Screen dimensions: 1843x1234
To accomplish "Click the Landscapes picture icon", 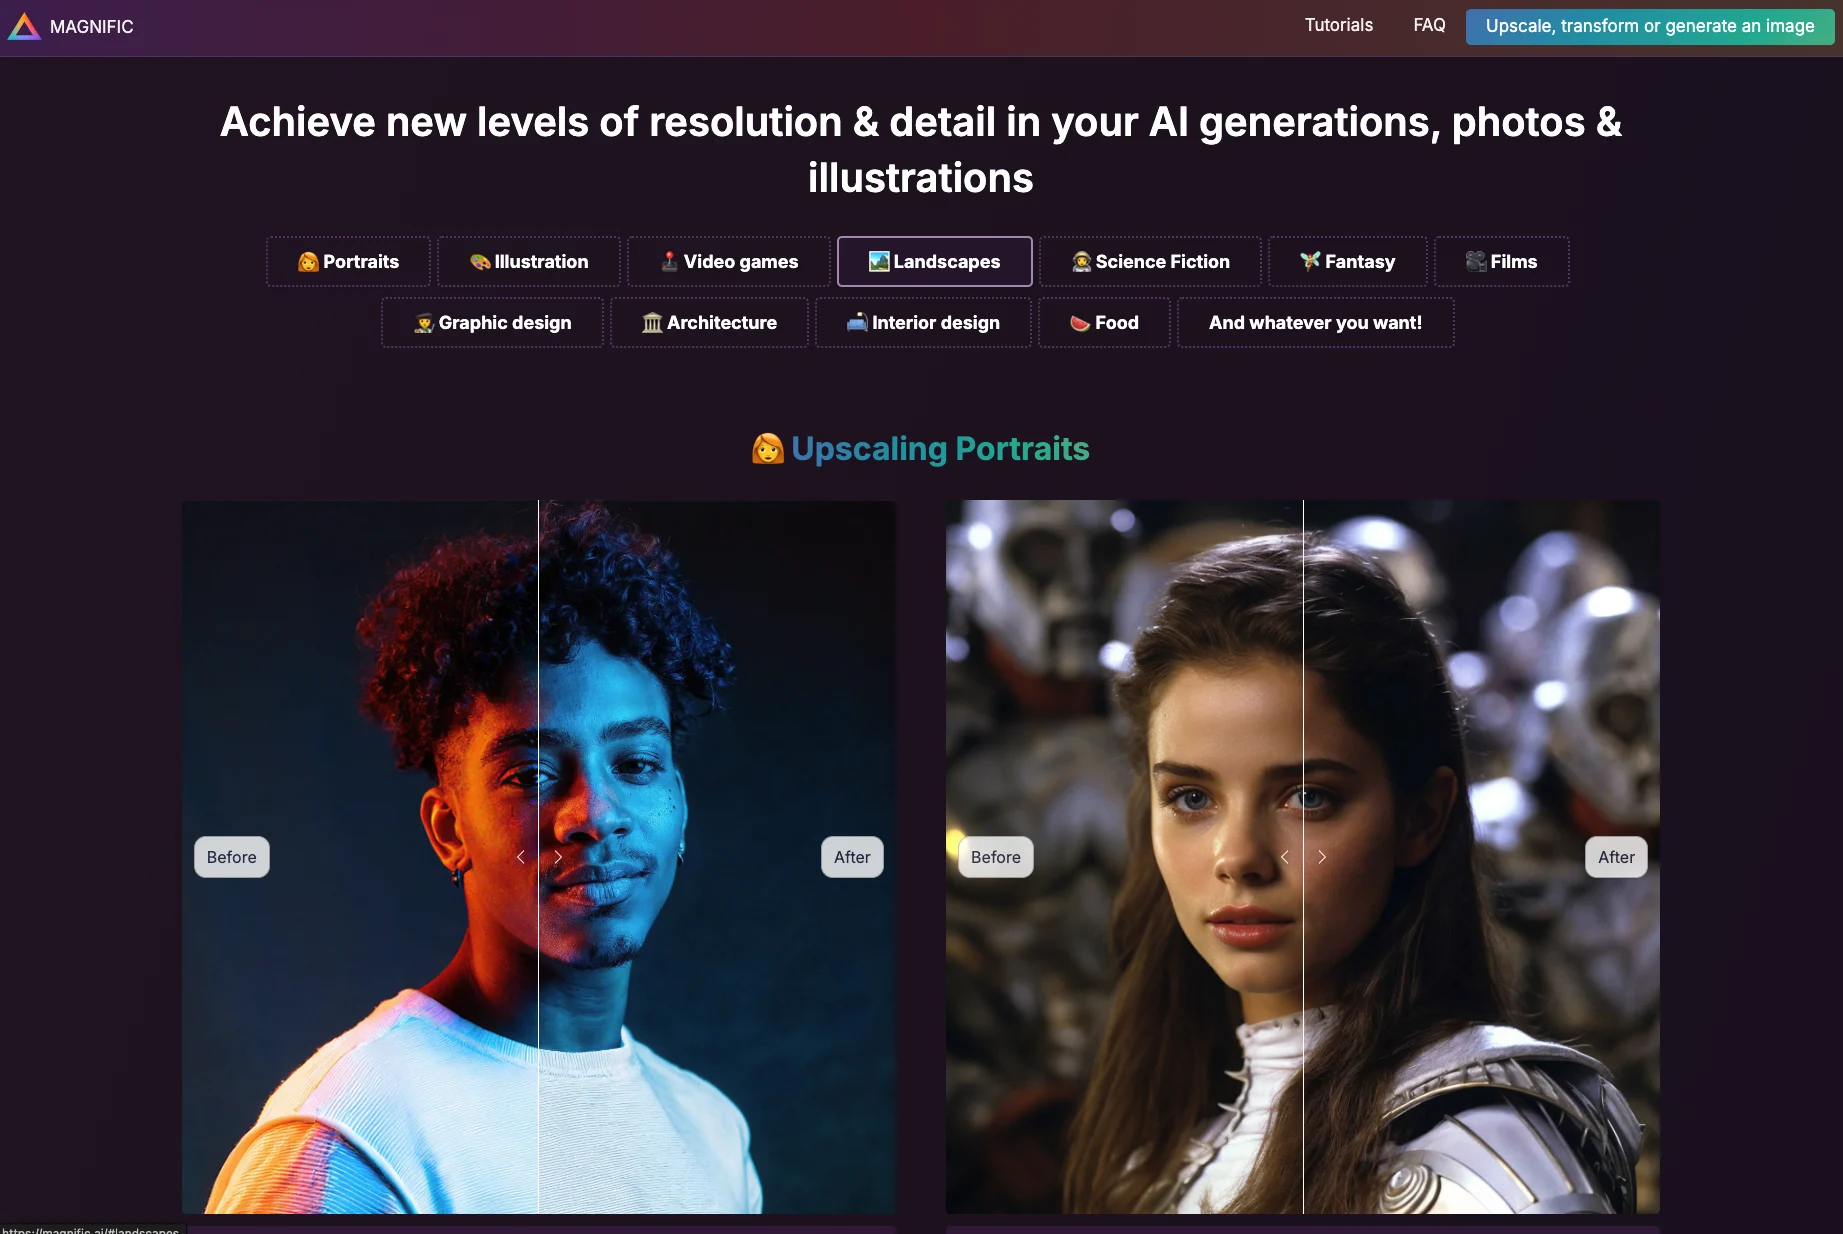I will (879, 262).
